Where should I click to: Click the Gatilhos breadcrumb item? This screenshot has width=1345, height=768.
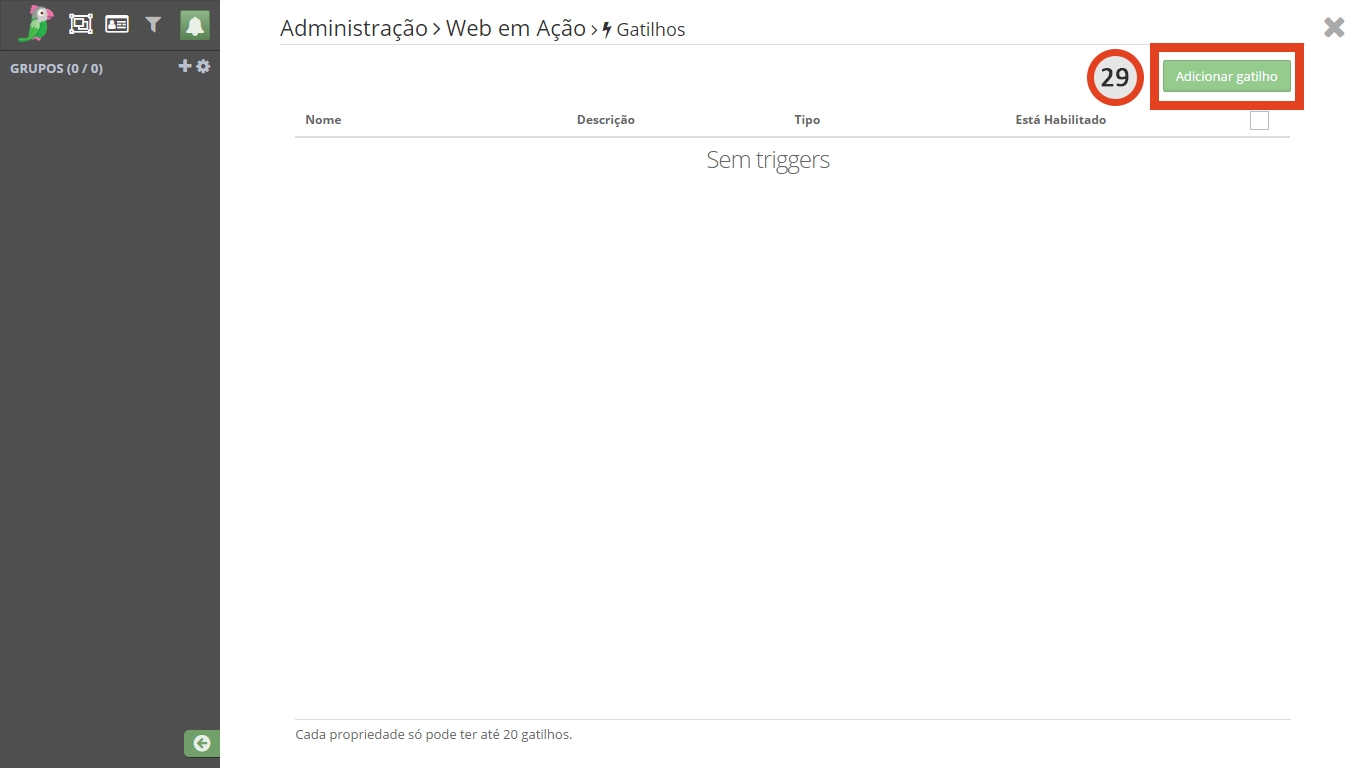643,30
